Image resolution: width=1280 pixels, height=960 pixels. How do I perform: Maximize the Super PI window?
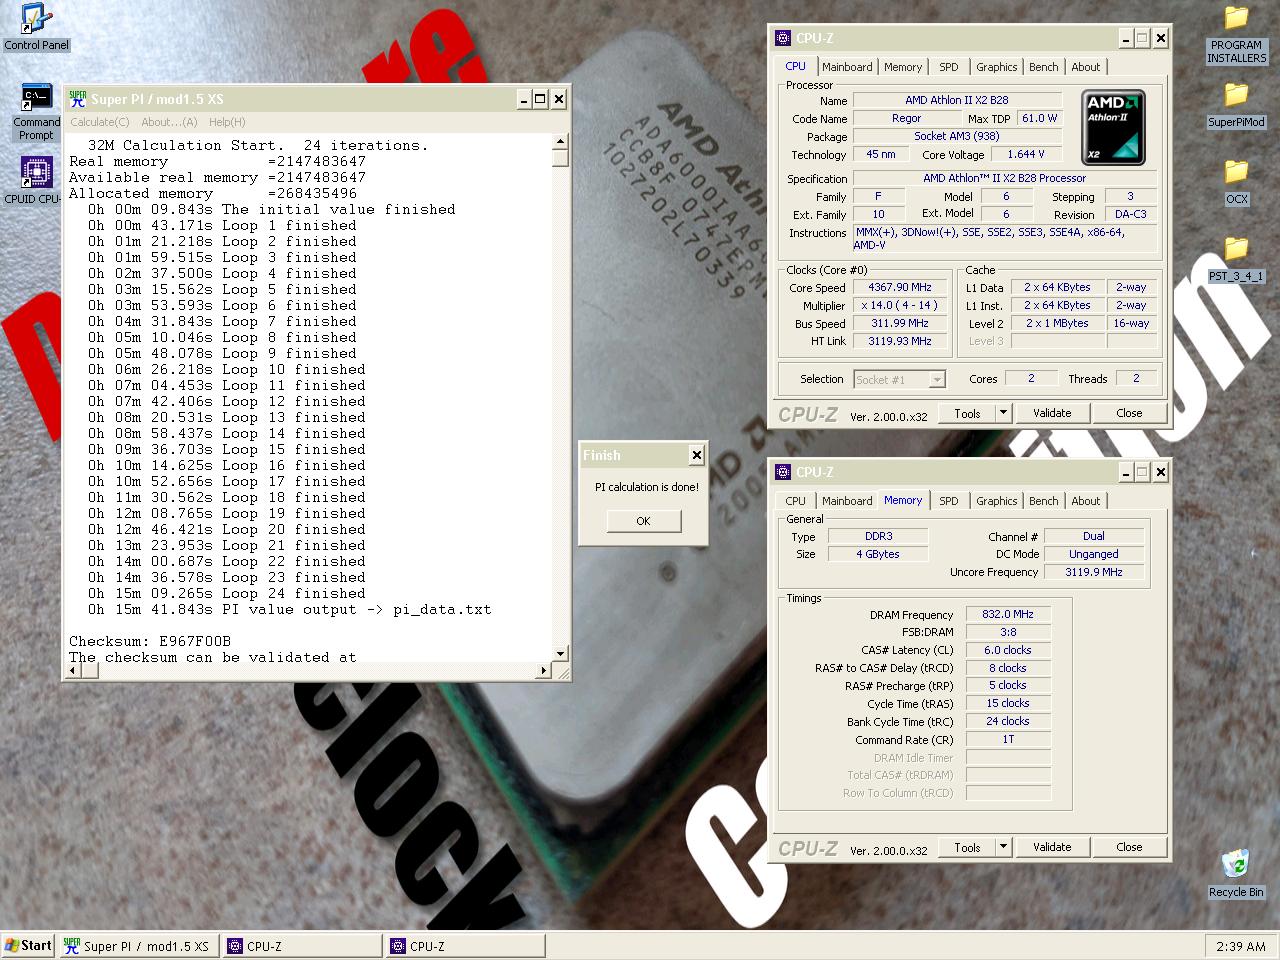pyautogui.click(x=541, y=99)
